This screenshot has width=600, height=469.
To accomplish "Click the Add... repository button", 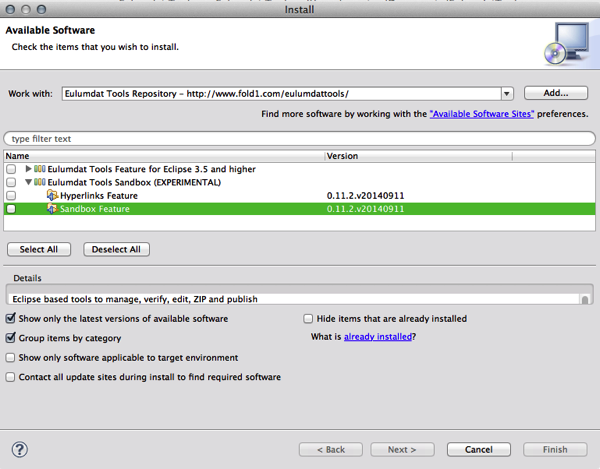I will (556, 93).
